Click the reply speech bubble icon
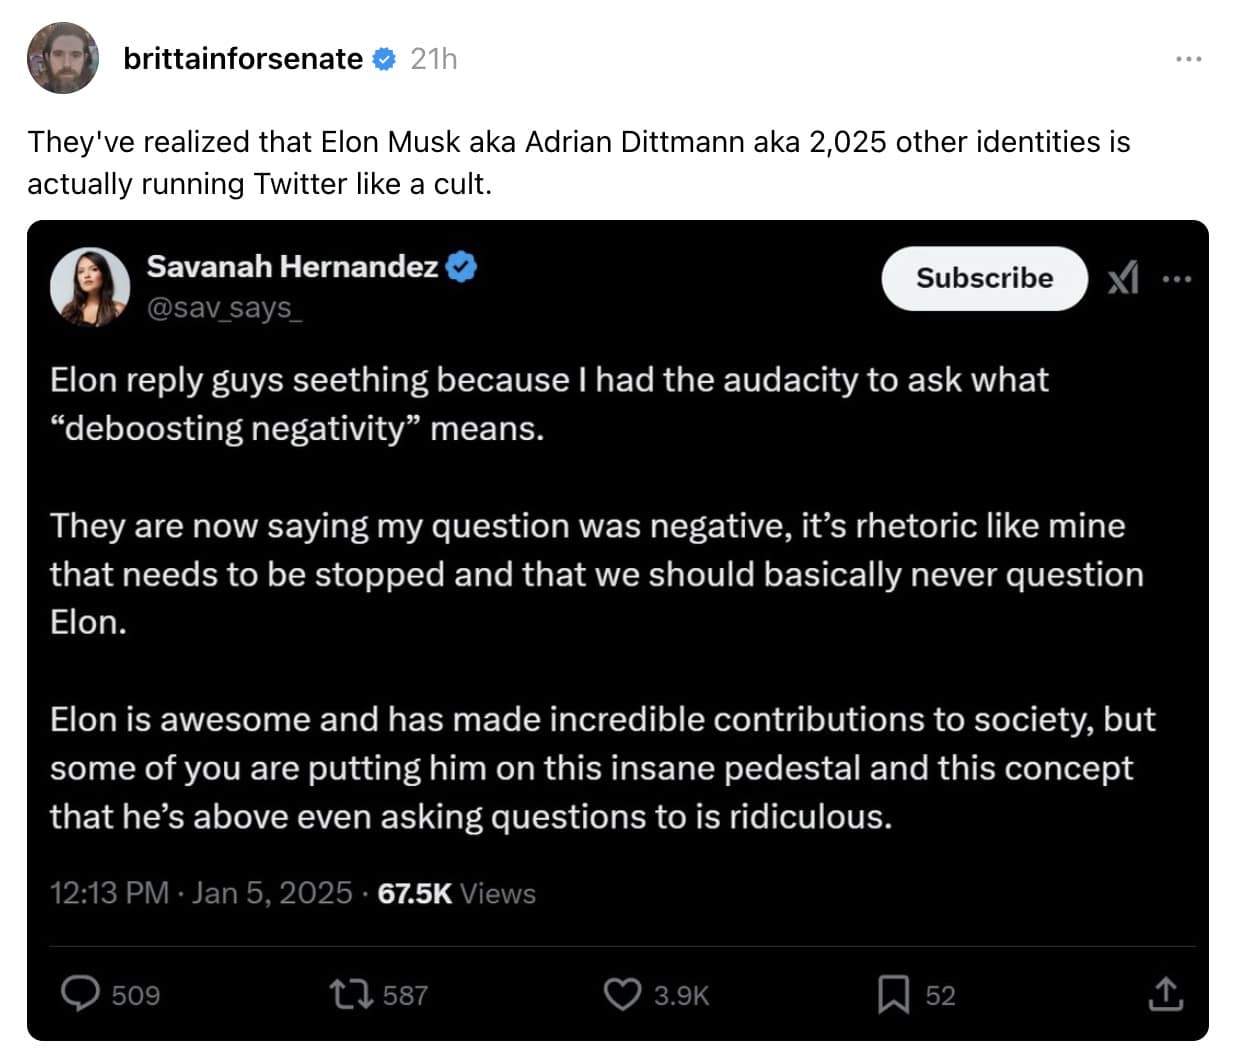Viewport: 1238px width, 1064px height. point(81,994)
